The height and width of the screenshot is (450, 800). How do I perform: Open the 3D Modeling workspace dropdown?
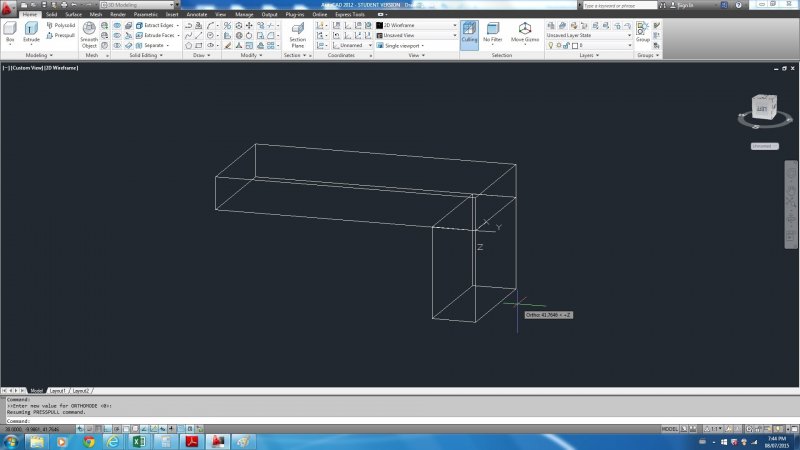click(x=136, y=5)
